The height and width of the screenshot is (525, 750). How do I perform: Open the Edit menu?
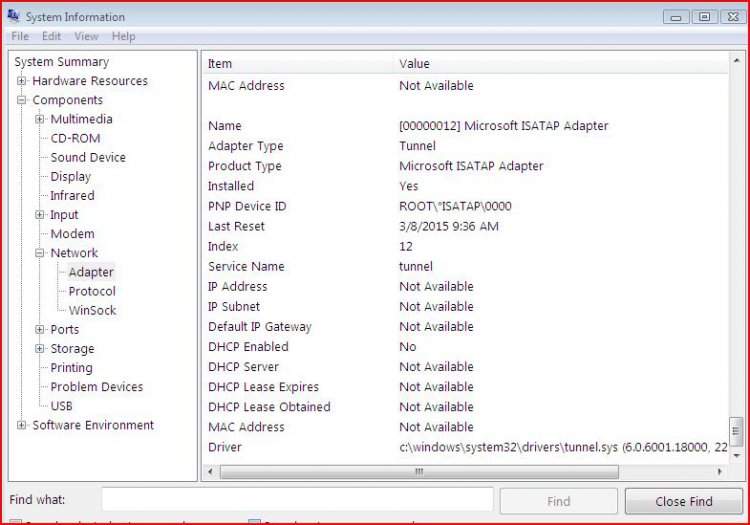click(x=51, y=36)
